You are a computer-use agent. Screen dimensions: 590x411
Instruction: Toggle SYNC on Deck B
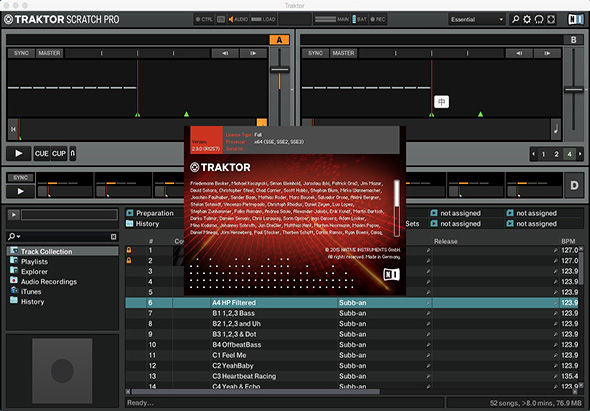tap(315, 53)
